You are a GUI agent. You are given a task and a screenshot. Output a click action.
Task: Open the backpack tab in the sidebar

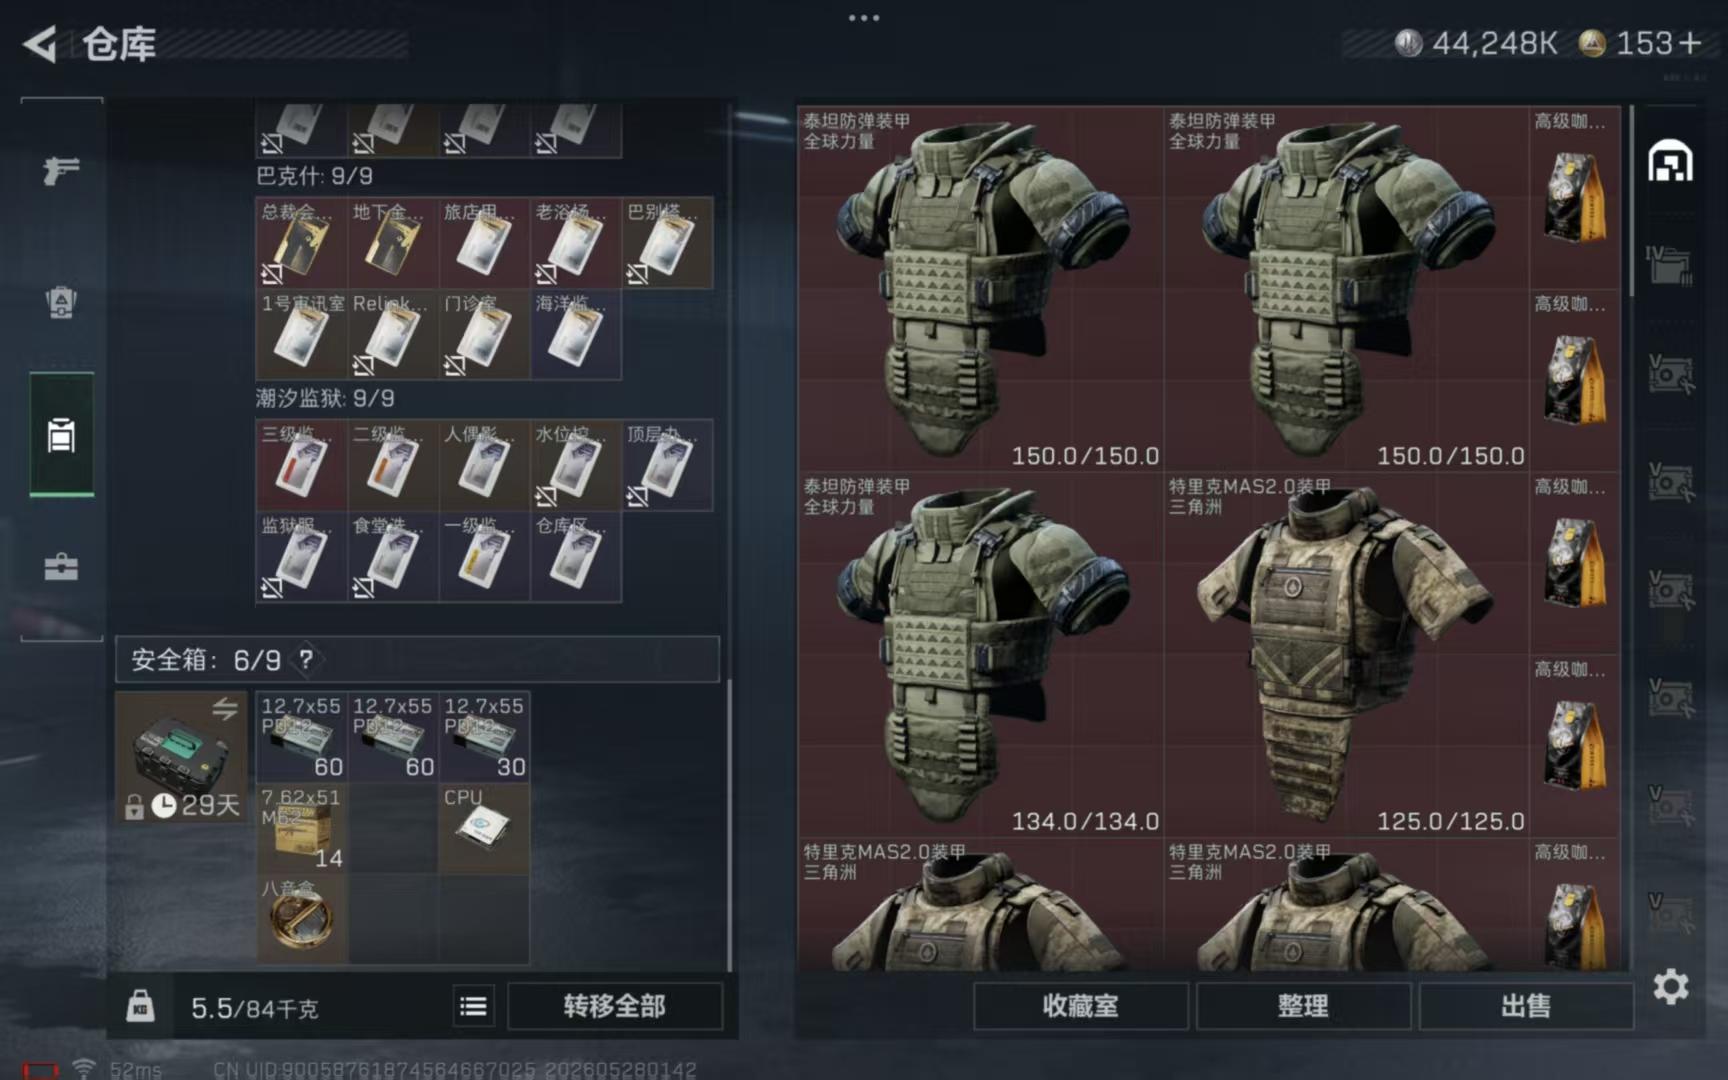61,302
